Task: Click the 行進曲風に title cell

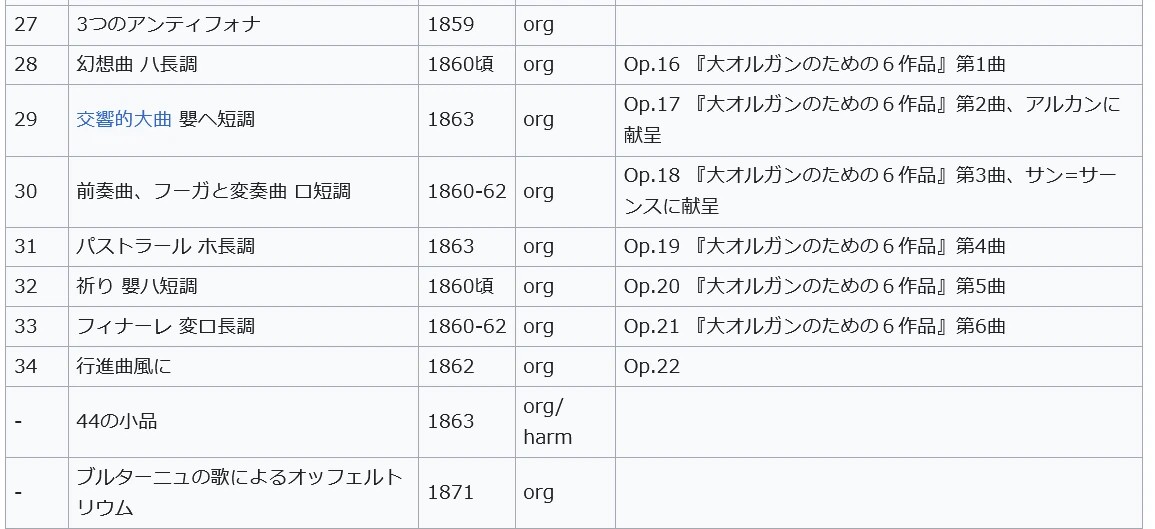Action: coord(124,366)
